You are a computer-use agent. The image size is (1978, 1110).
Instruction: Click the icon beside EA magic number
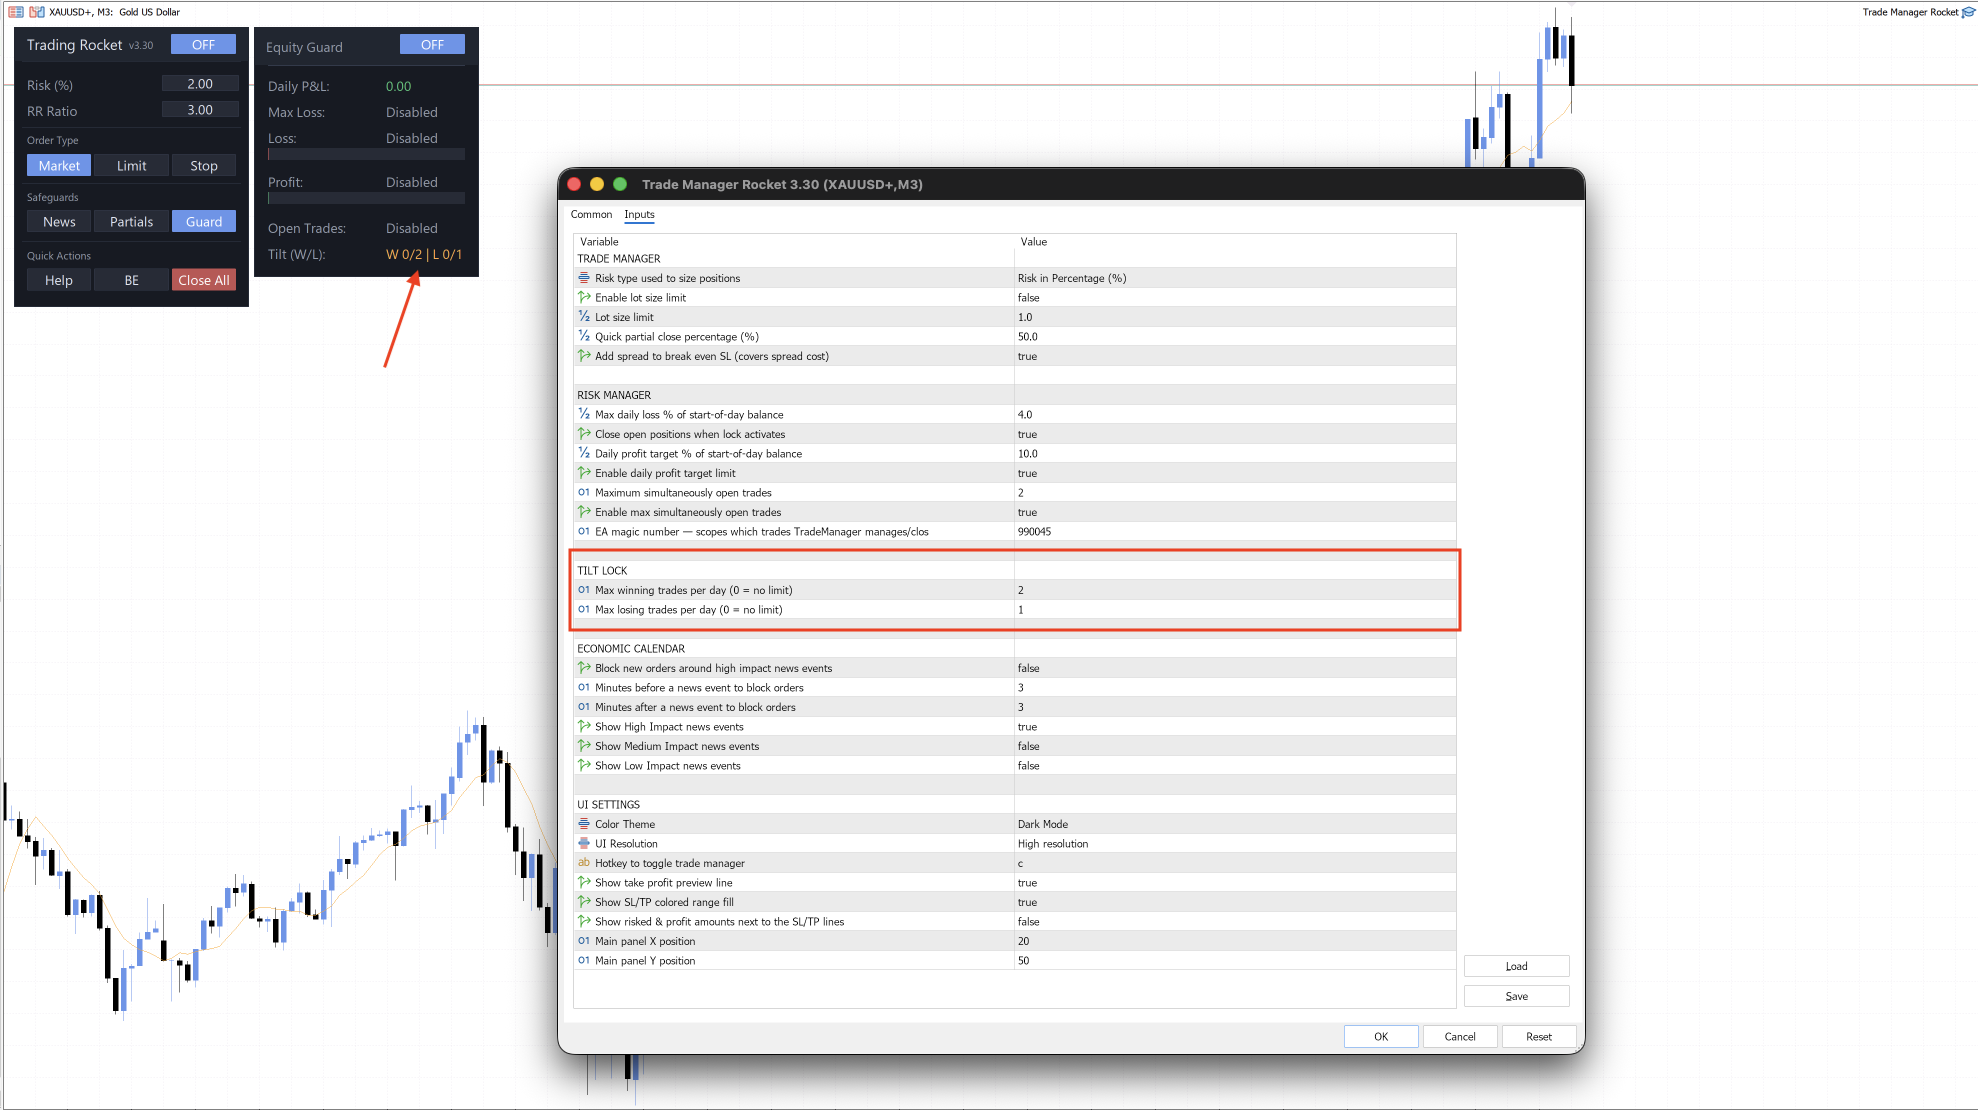[584, 531]
